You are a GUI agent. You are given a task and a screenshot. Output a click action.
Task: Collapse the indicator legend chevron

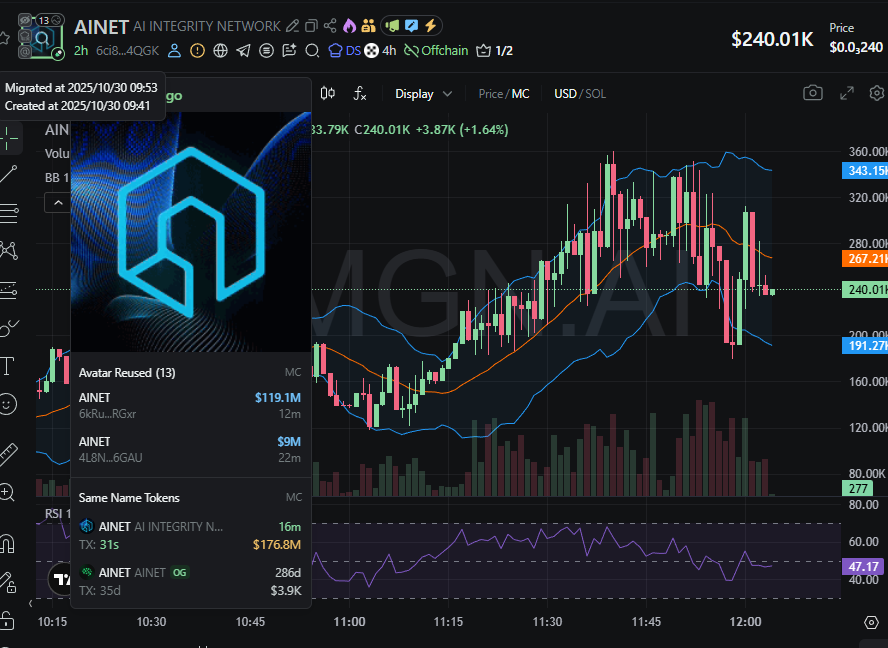coord(57,203)
